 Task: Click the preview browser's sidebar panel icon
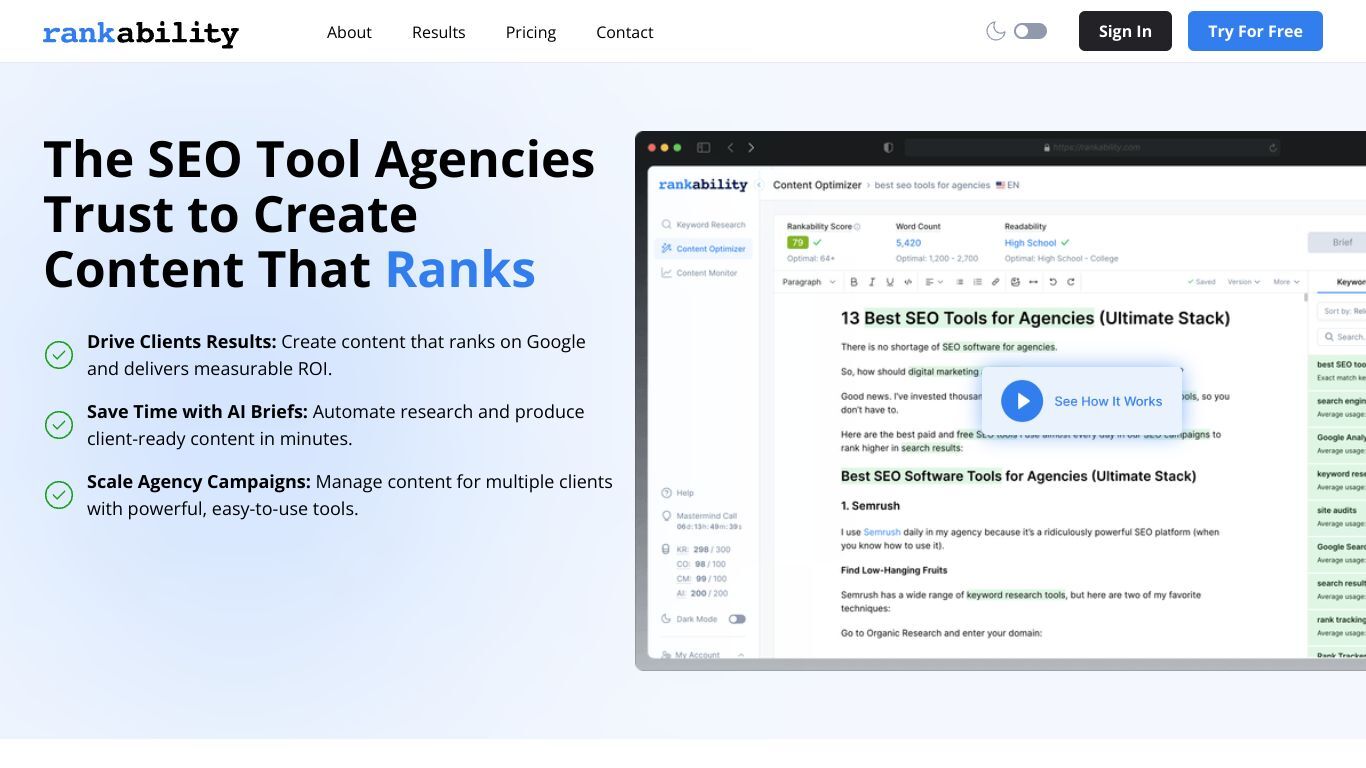point(703,147)
